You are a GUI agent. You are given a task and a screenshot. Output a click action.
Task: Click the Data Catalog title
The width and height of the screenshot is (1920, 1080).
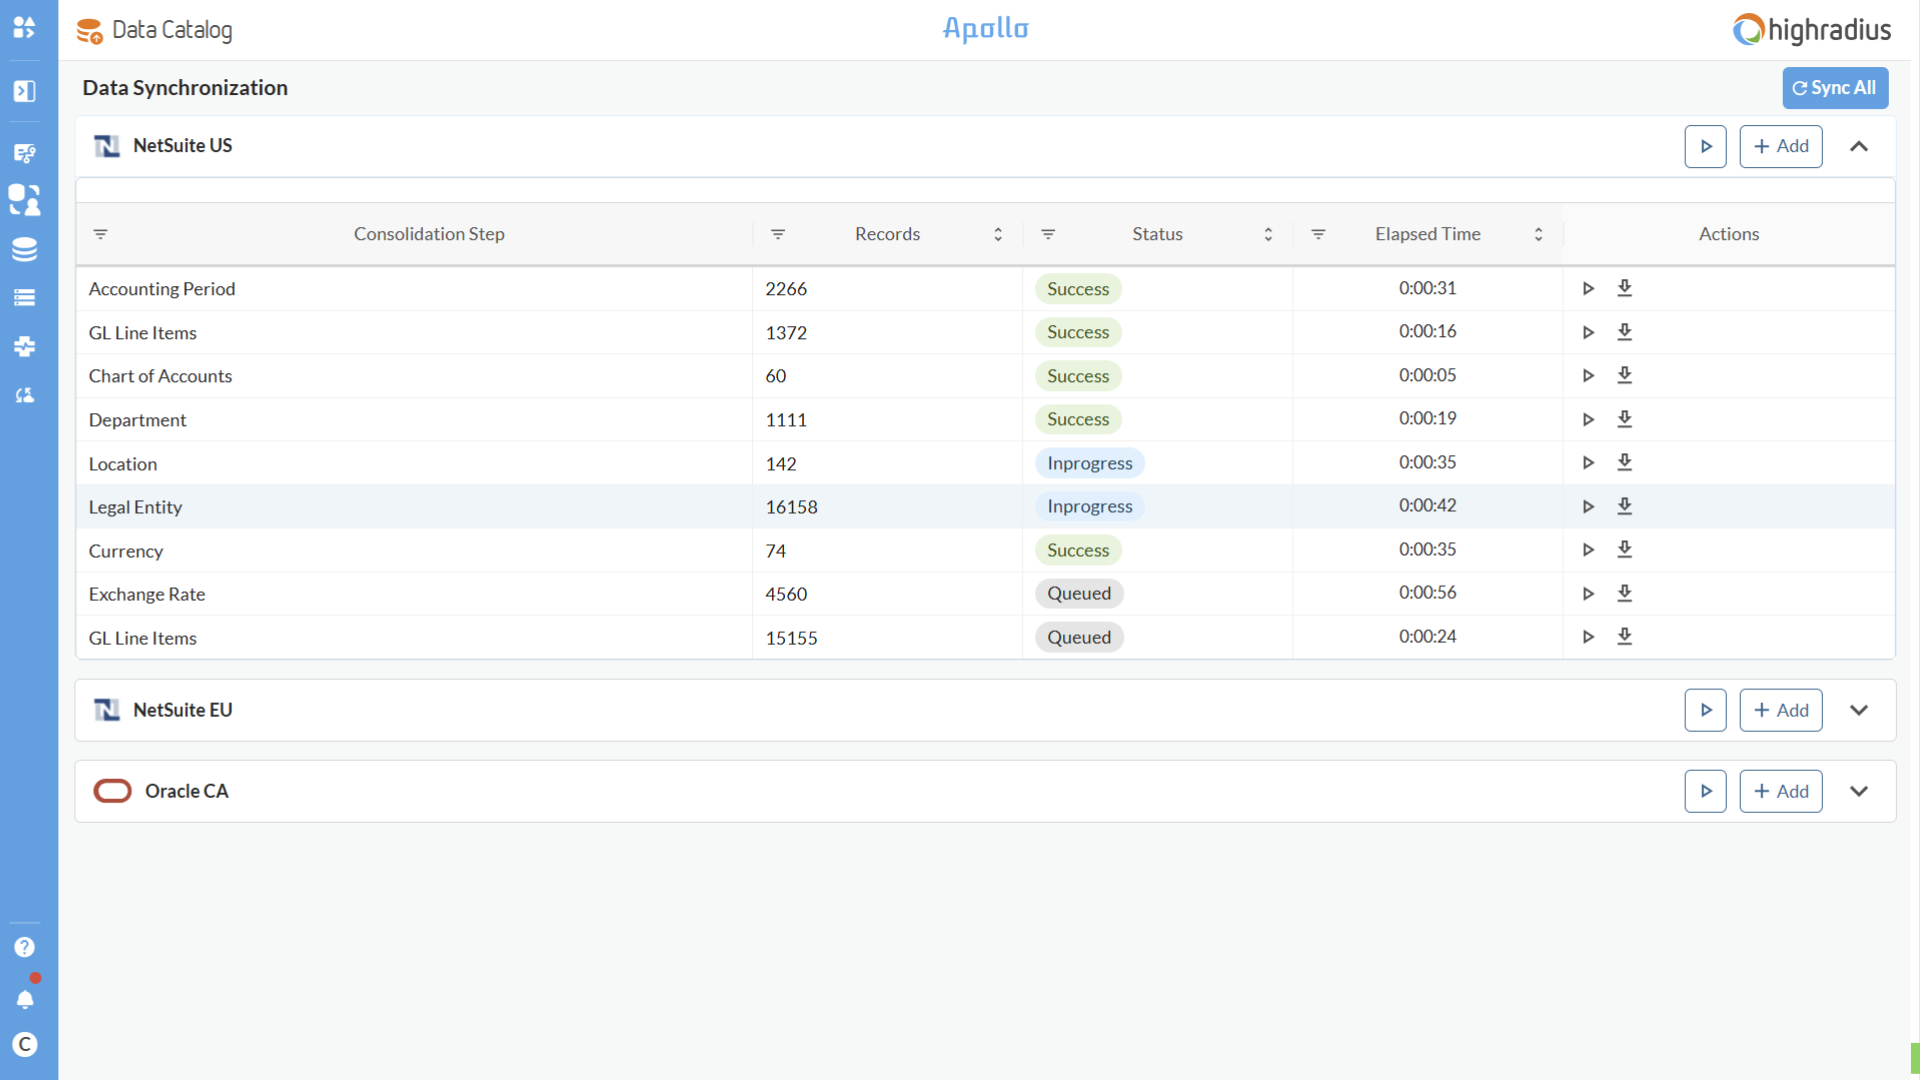pos(172,30)
